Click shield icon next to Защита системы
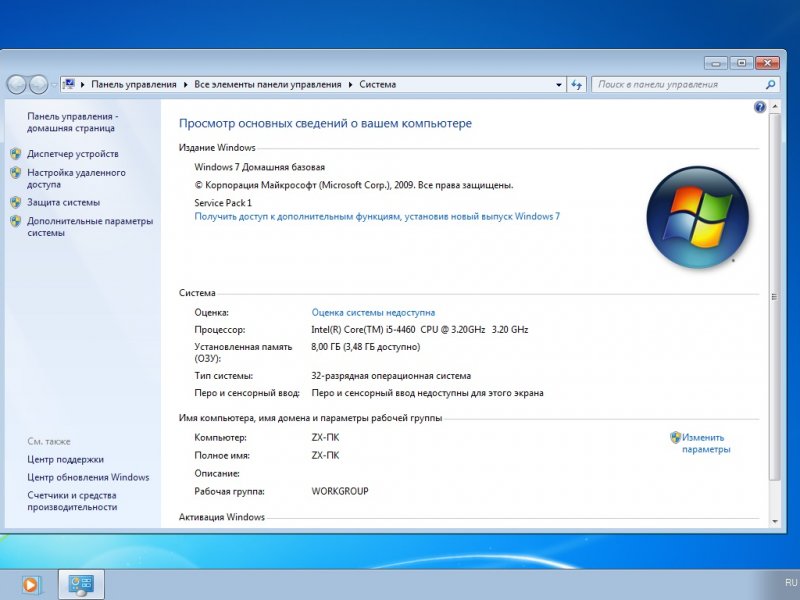 point(16,203)
